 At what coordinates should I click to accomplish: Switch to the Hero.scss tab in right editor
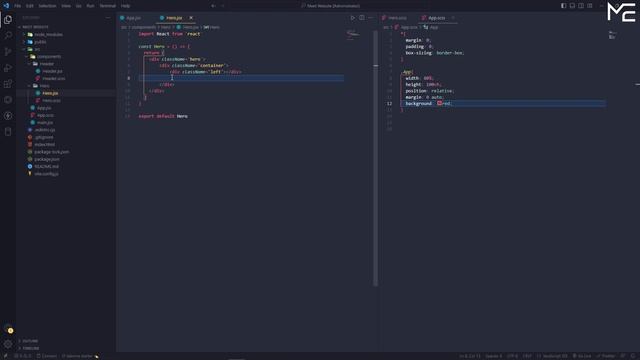click(398, 18)
